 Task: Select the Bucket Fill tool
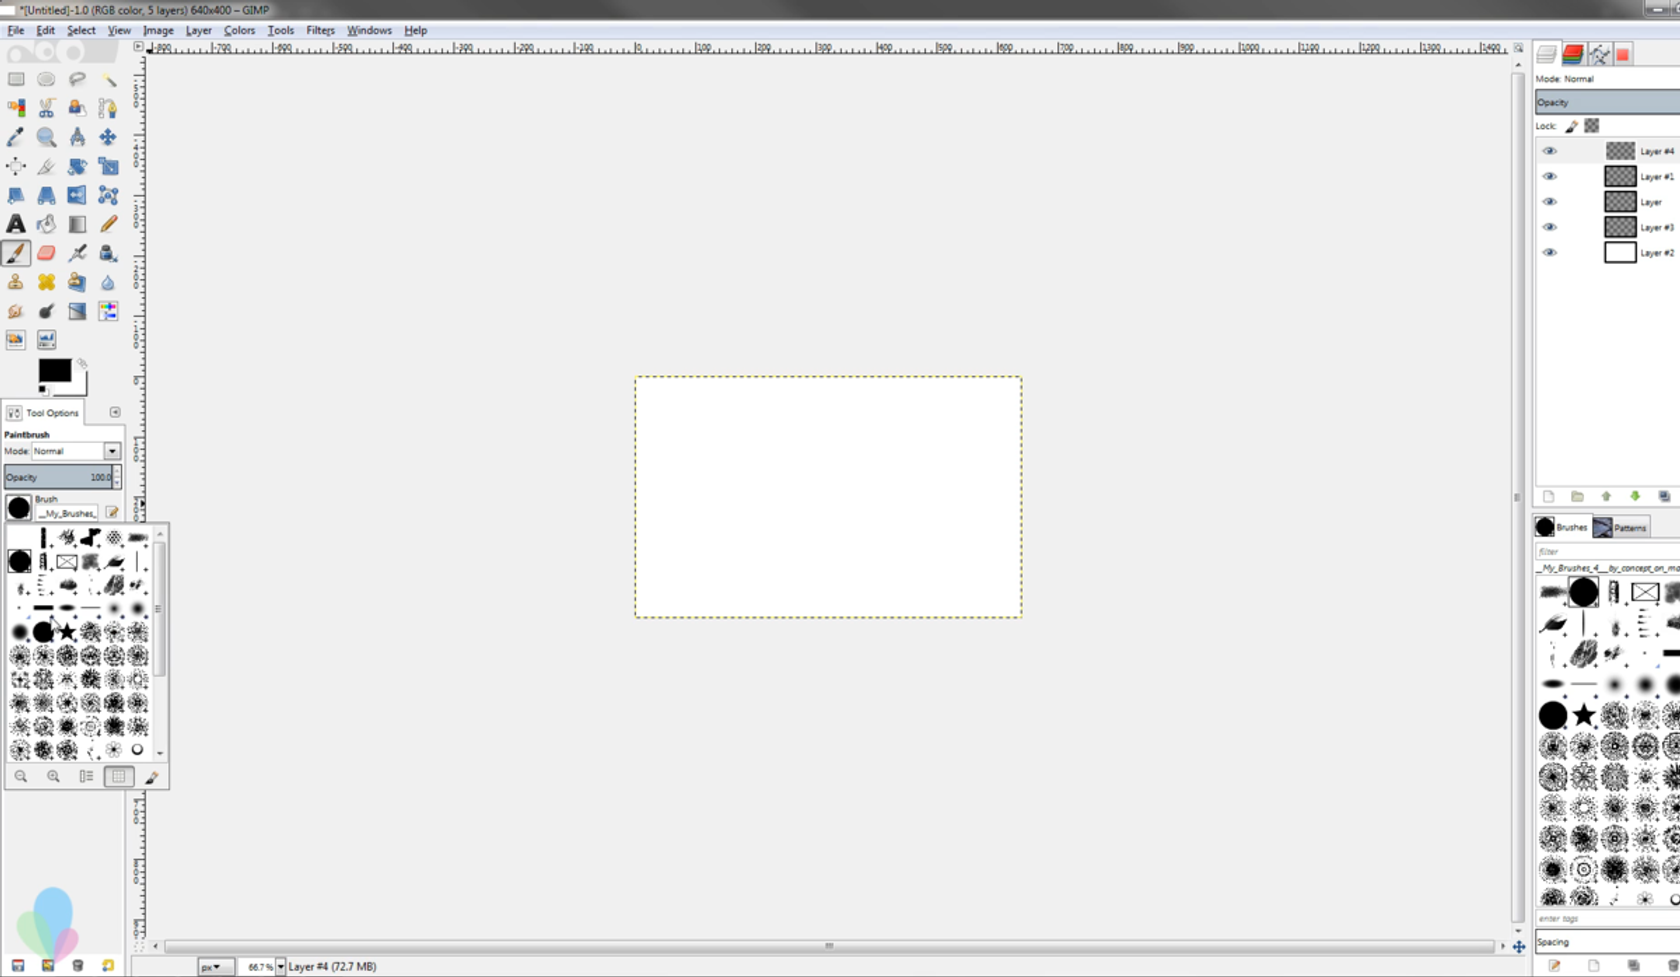[46, 224]
